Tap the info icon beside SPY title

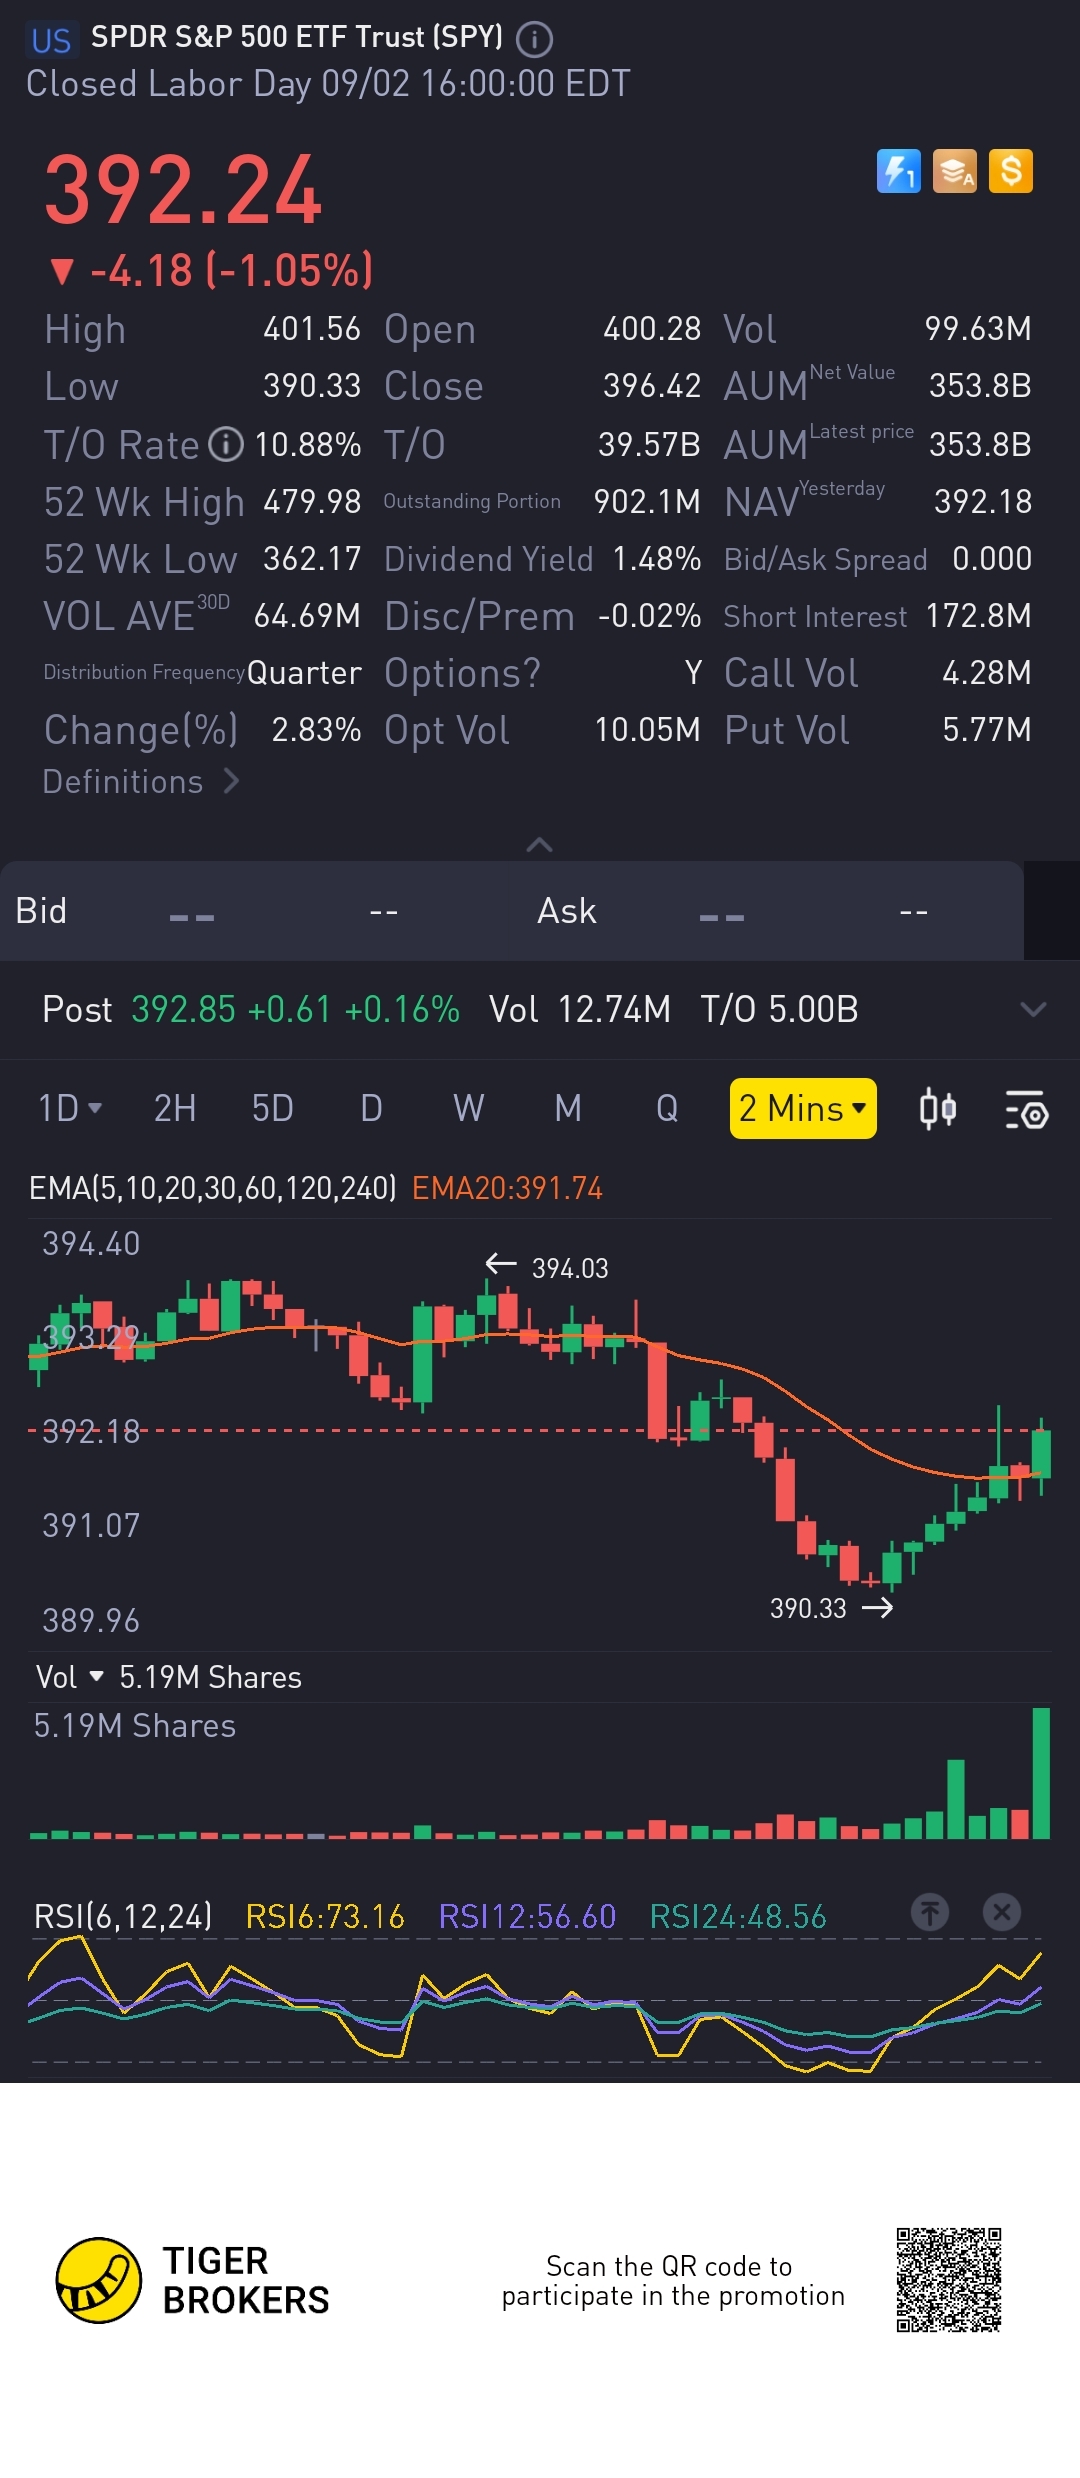pyautogui.click(x=534, y=40)
